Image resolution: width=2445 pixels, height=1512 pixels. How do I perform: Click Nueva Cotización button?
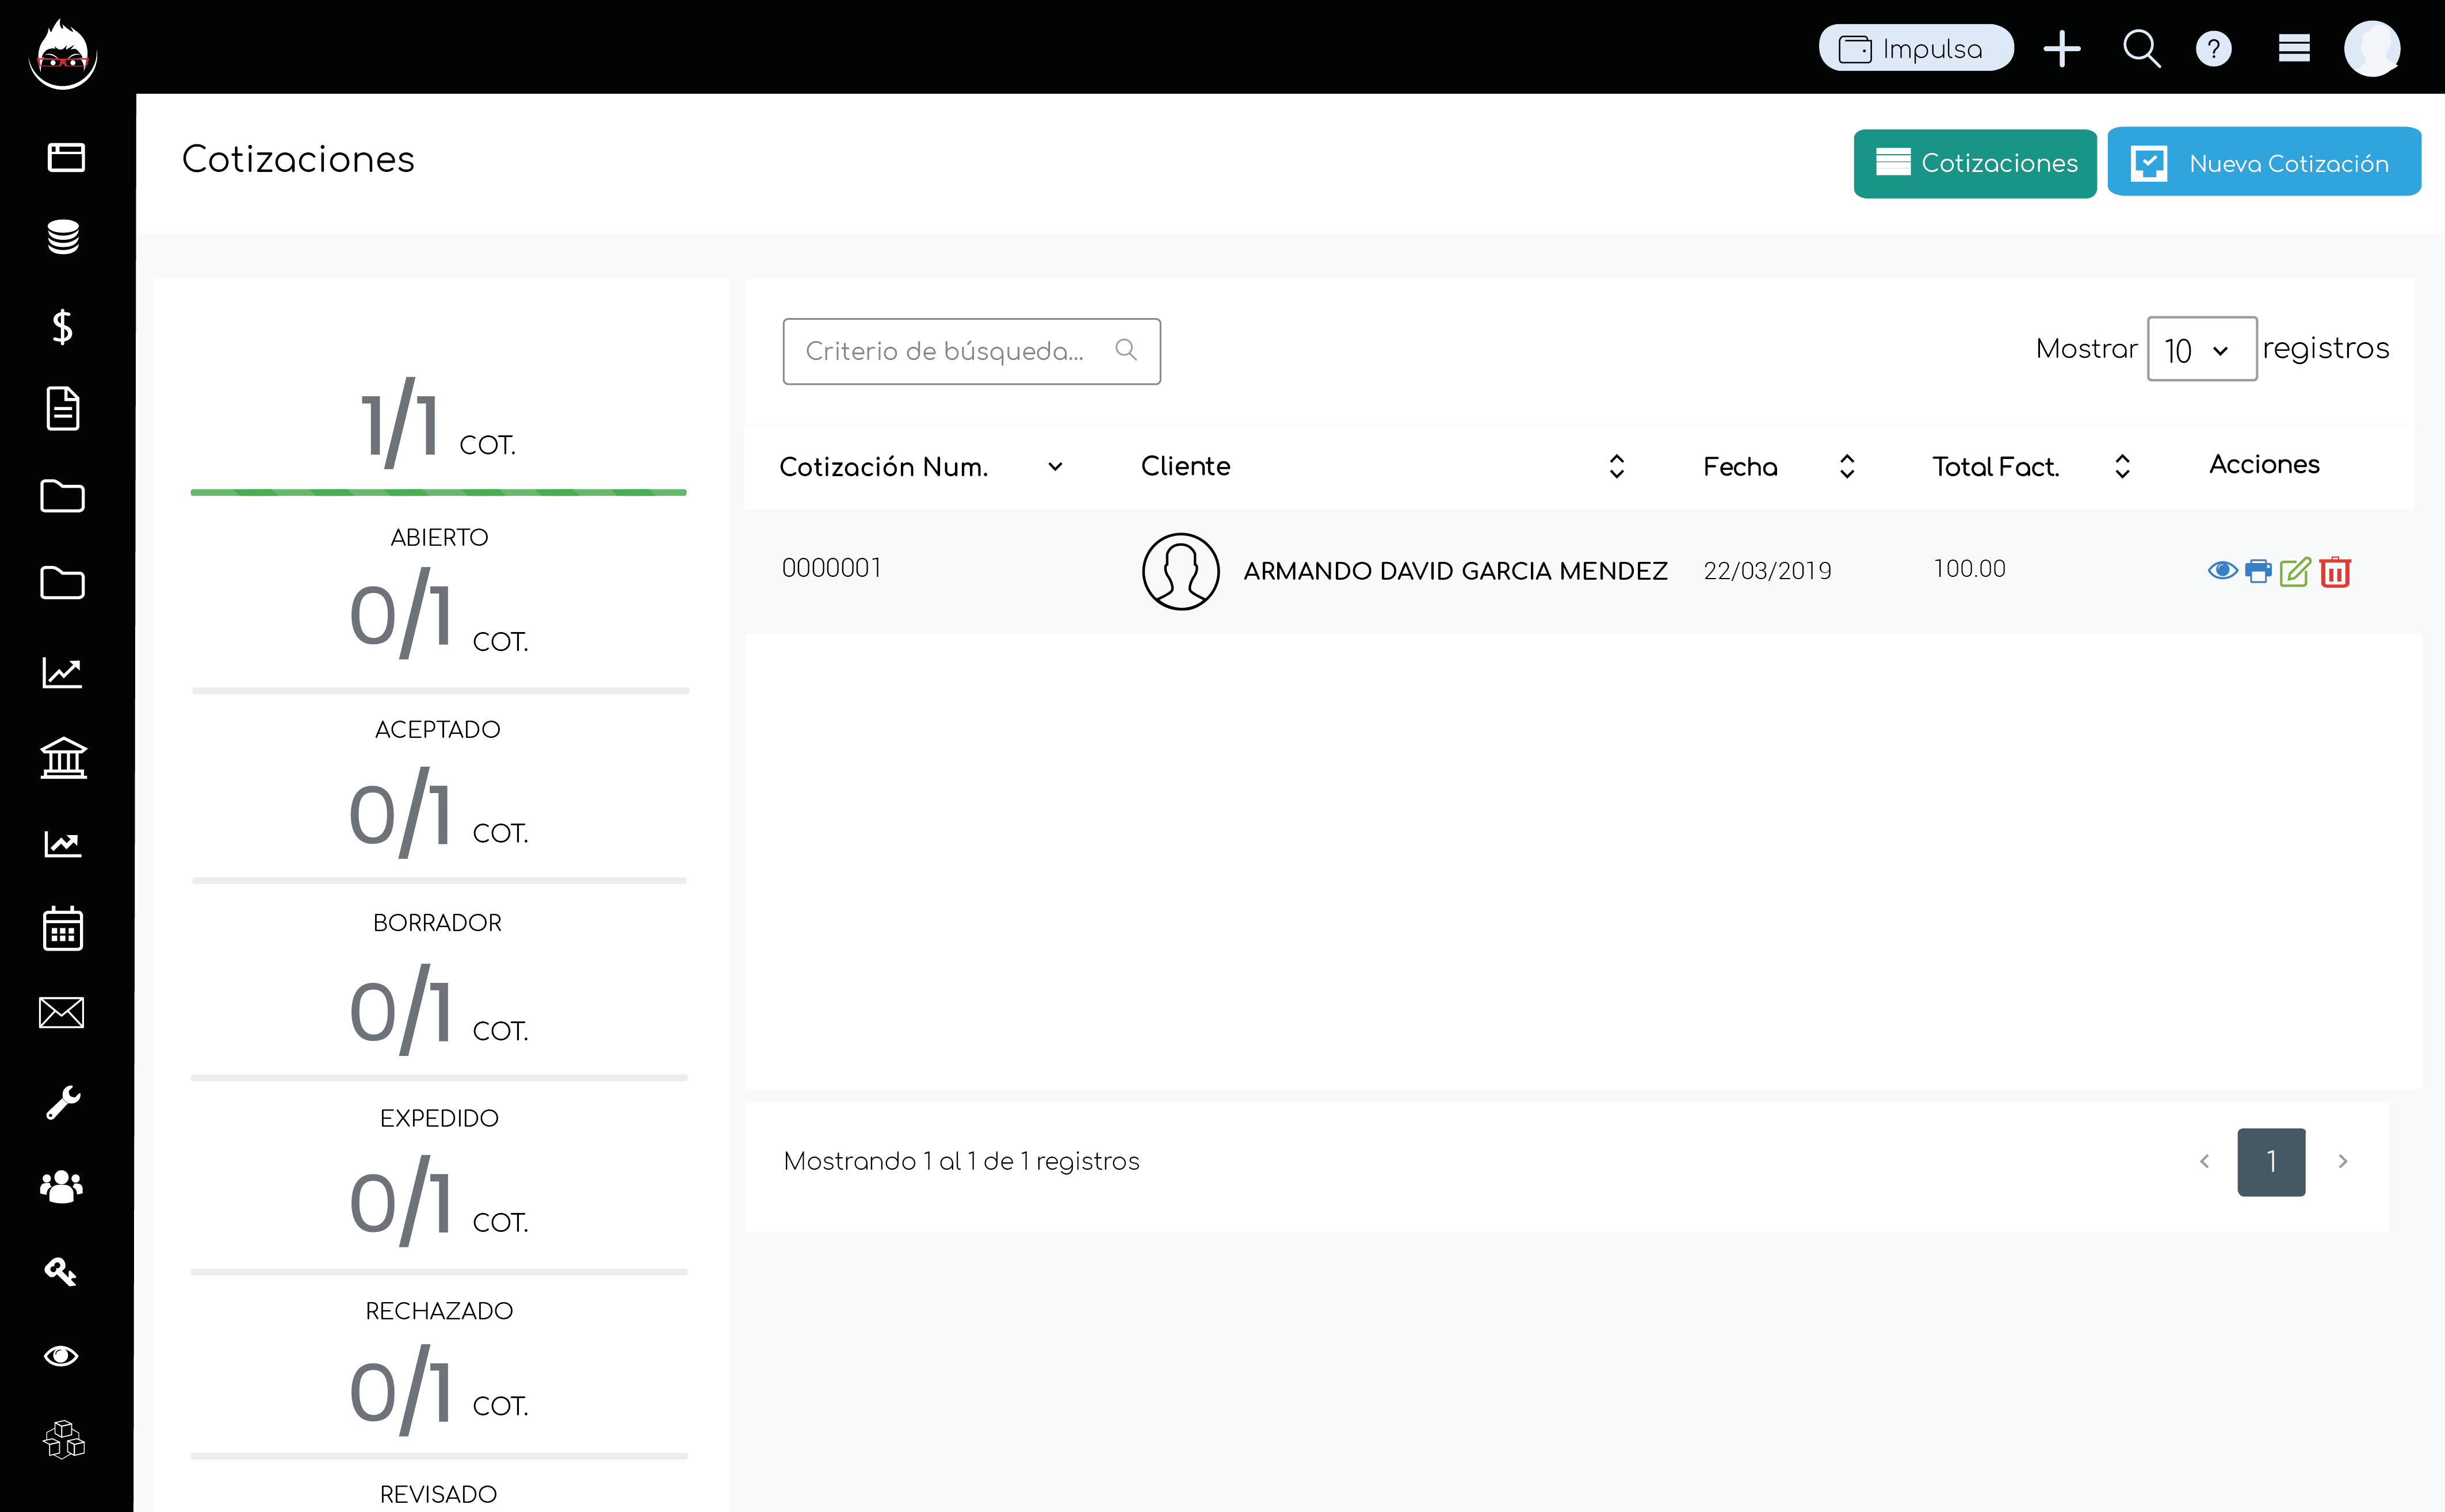(2263, 163)
